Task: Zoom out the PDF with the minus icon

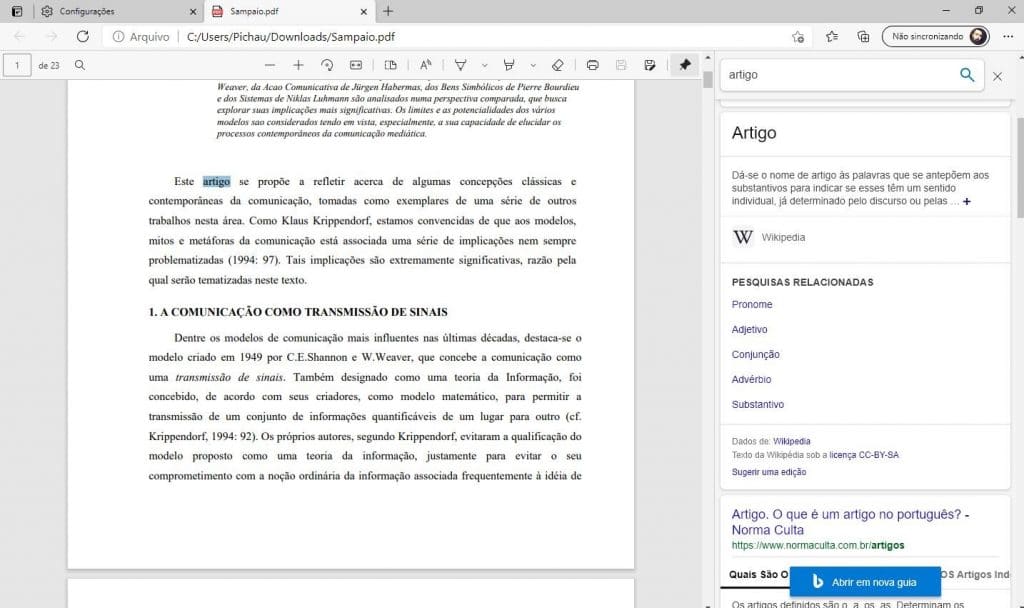Action: click(x=270, y=65)
